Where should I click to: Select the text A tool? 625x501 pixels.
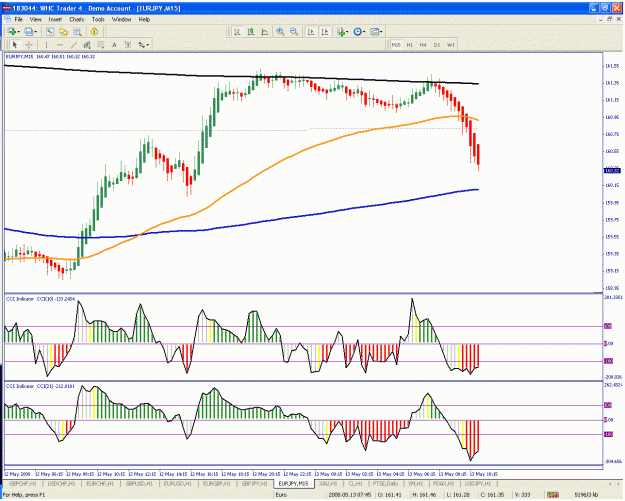coord(114,45)
